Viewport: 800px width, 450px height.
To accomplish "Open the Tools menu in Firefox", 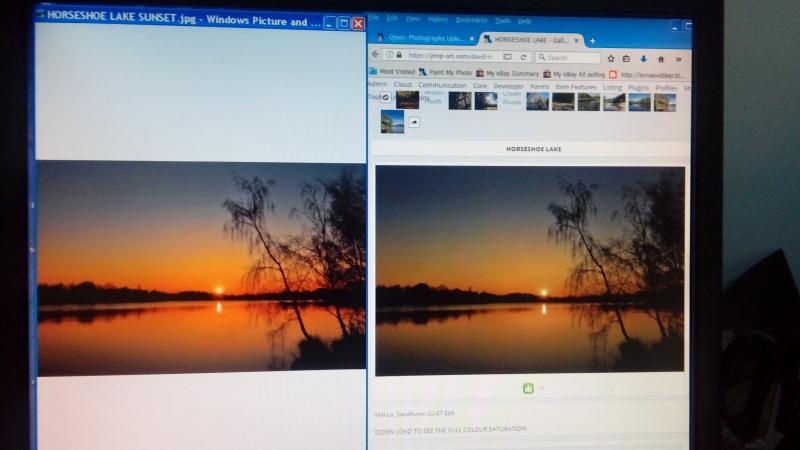I will [503, 20].
